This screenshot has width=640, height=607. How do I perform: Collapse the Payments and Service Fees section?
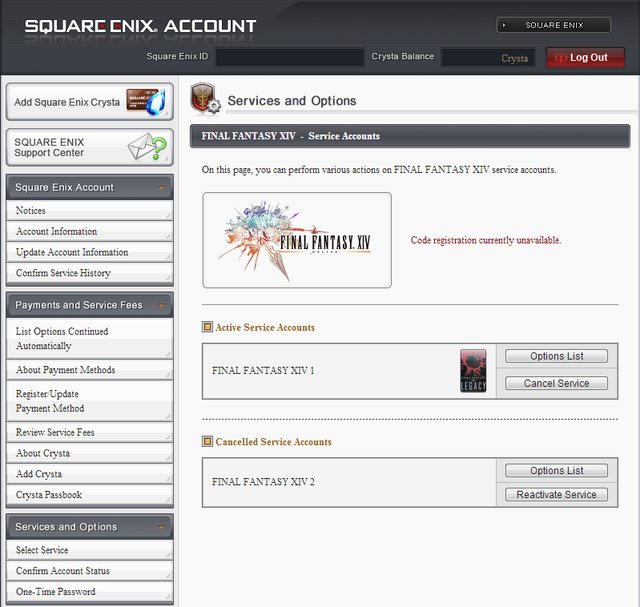click(160, 305)
